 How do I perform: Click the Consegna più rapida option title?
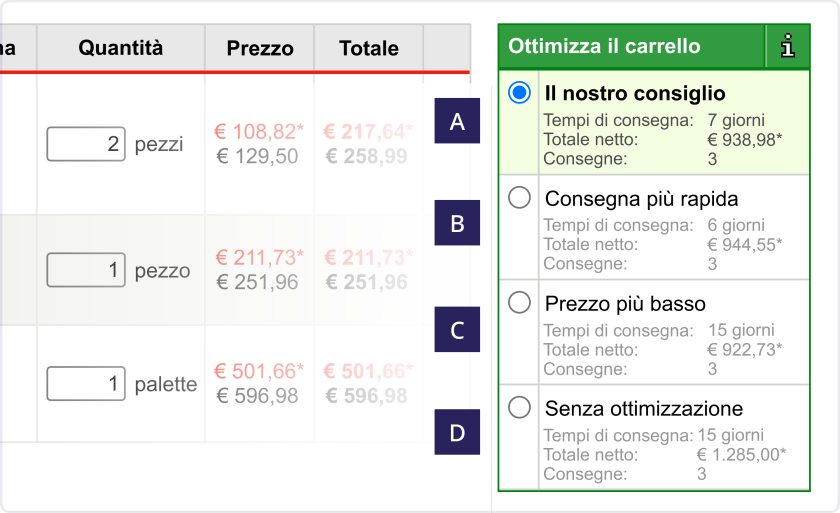[x=641, y=199]
